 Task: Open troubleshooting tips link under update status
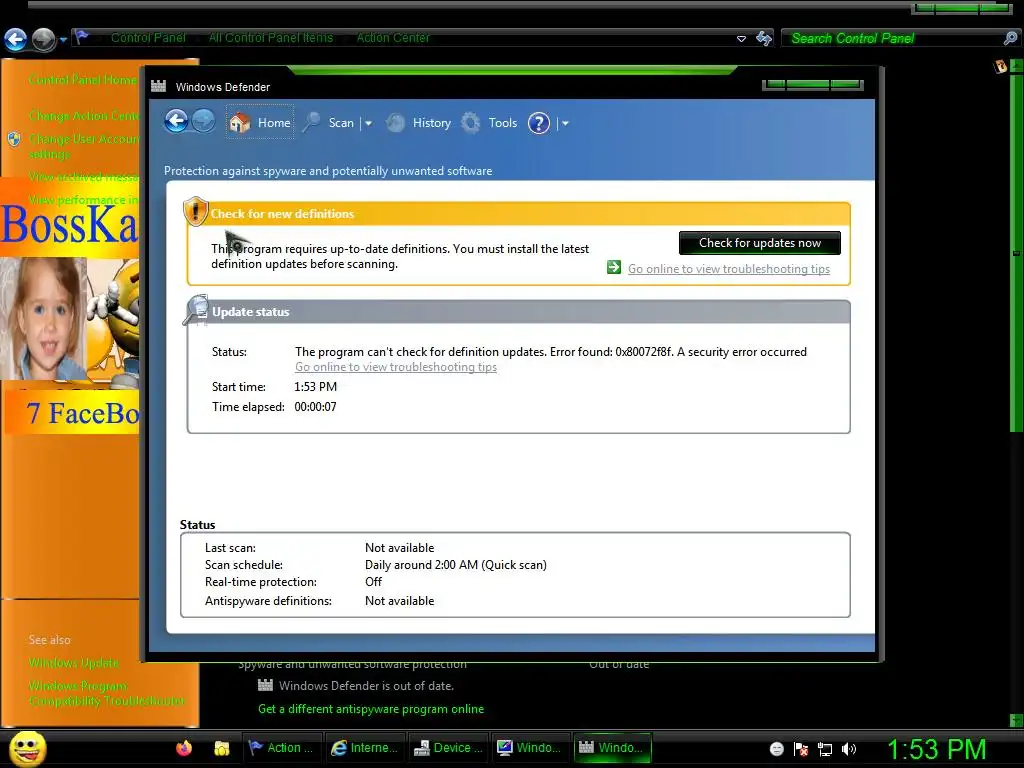click(x=396, y=367)
